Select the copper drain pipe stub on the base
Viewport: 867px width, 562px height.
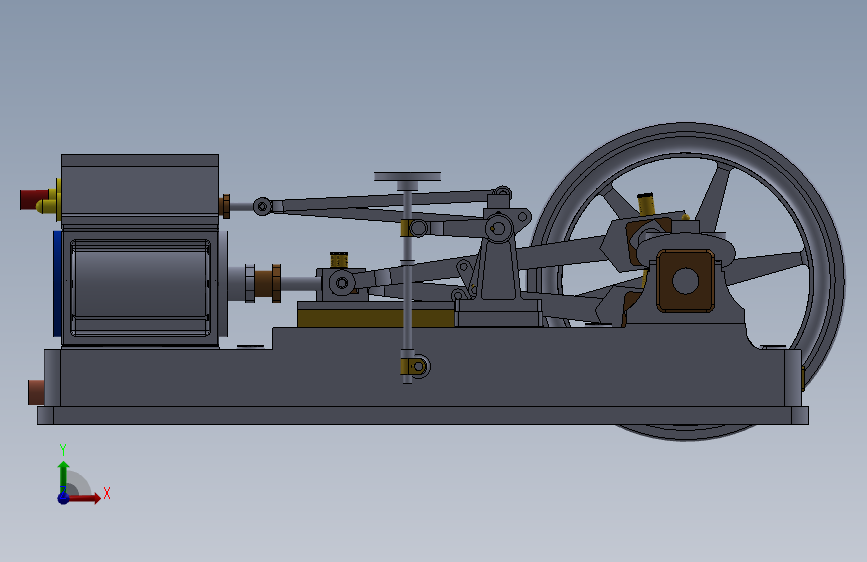click(x=36, y=392)
